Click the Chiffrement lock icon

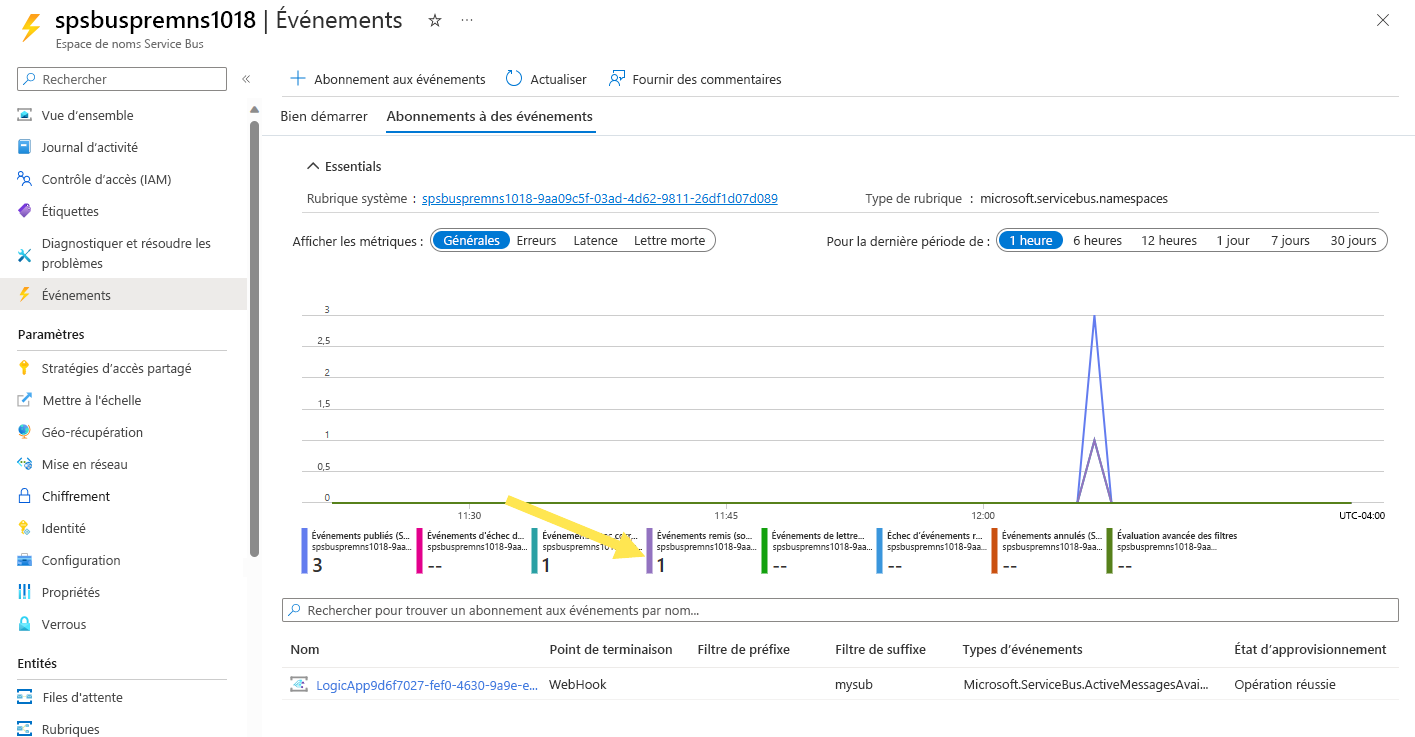pyautogui.click(x=25, y=496)
